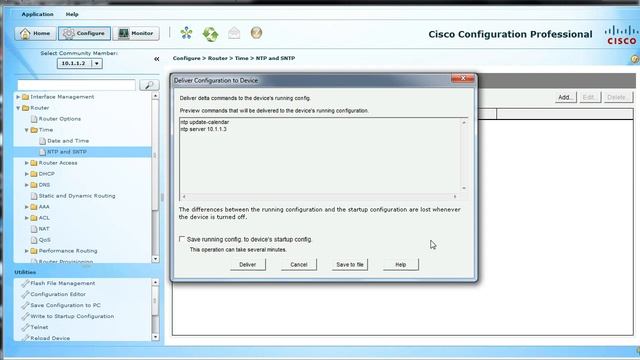Select Date and Time tree item

click(x=68, y=141)
